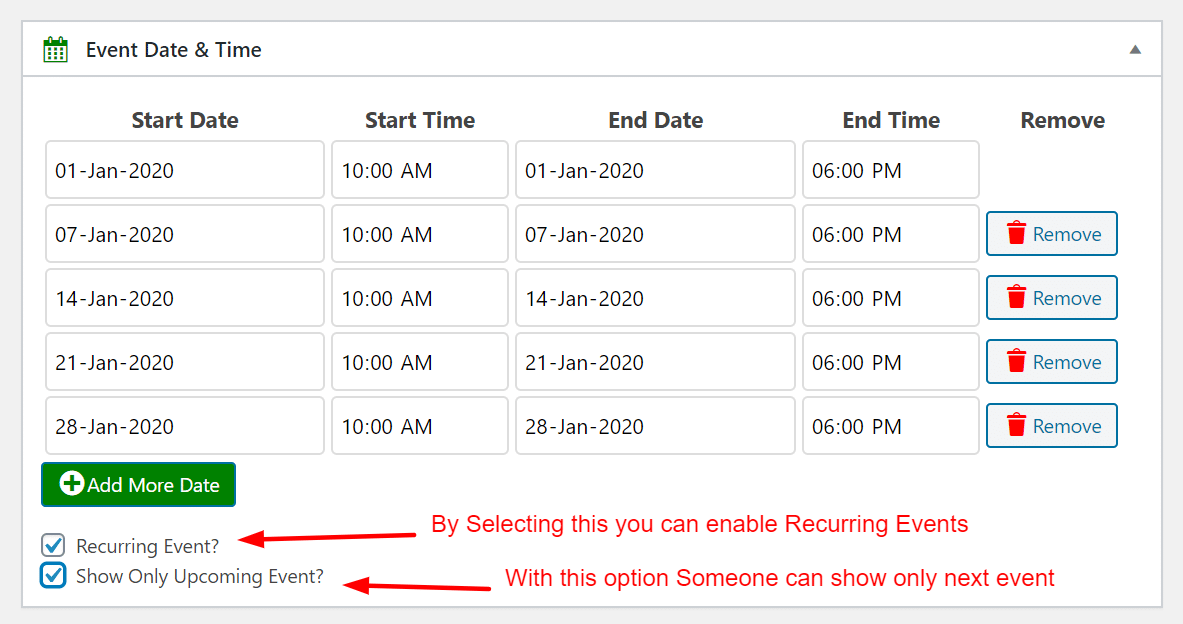The height and width of the screenshot is (624, 1183).
Task: Select the Event Date & Time header title
Action: coord(176,49)
